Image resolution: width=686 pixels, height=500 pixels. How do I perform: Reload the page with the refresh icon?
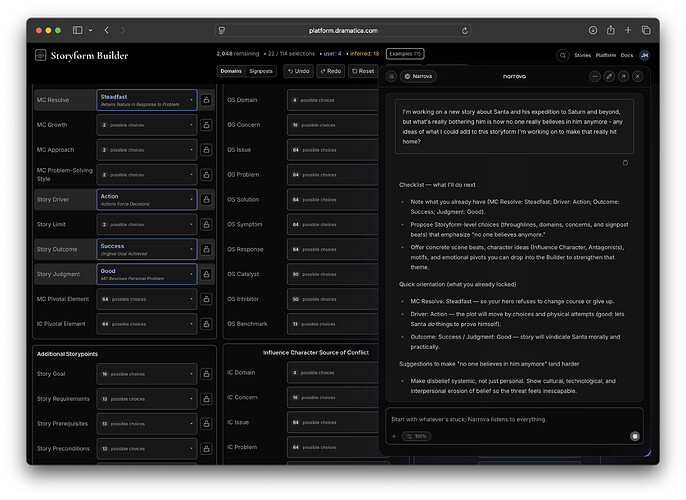click(x=465, y=31)
